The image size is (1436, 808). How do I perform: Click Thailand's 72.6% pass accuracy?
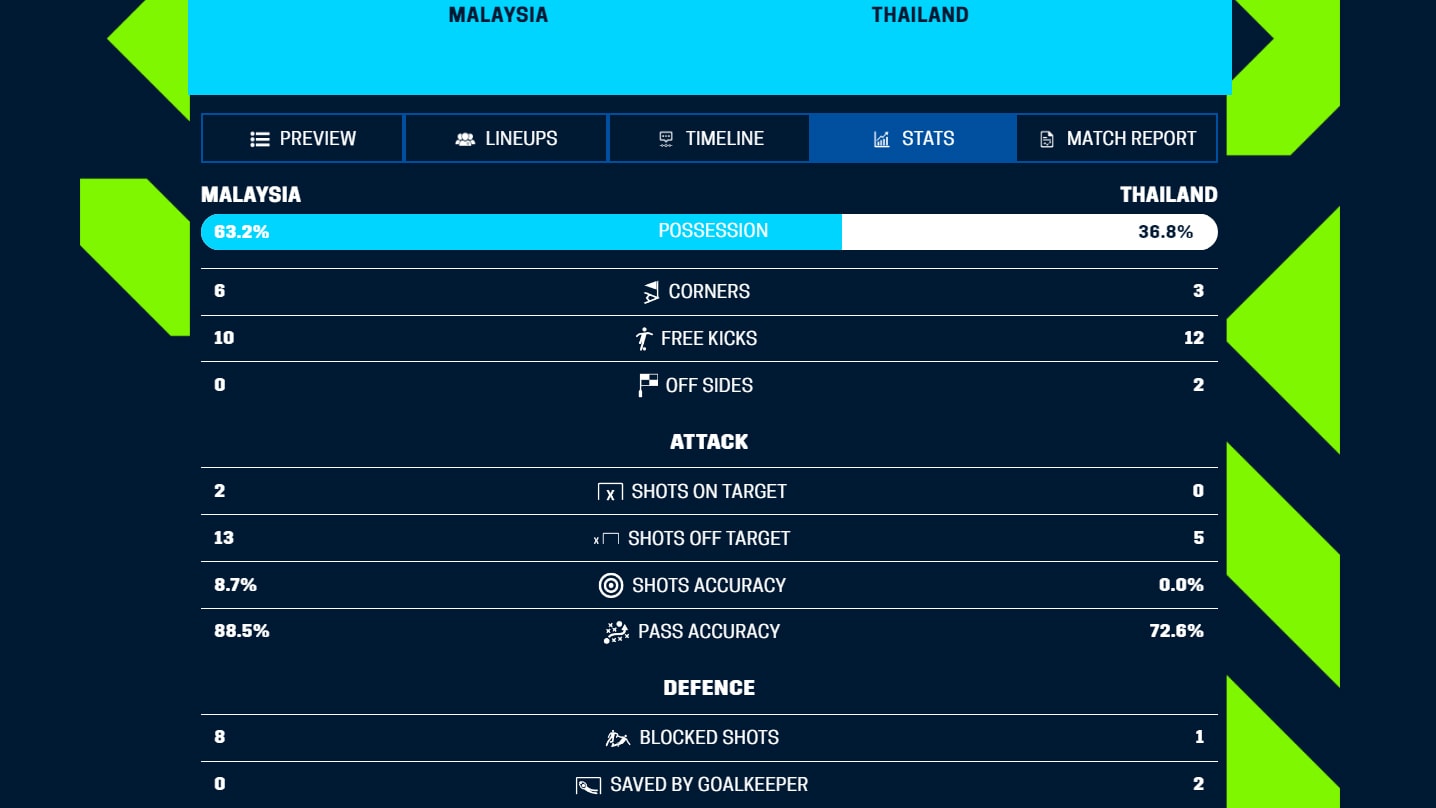(x=1177, y=631)
